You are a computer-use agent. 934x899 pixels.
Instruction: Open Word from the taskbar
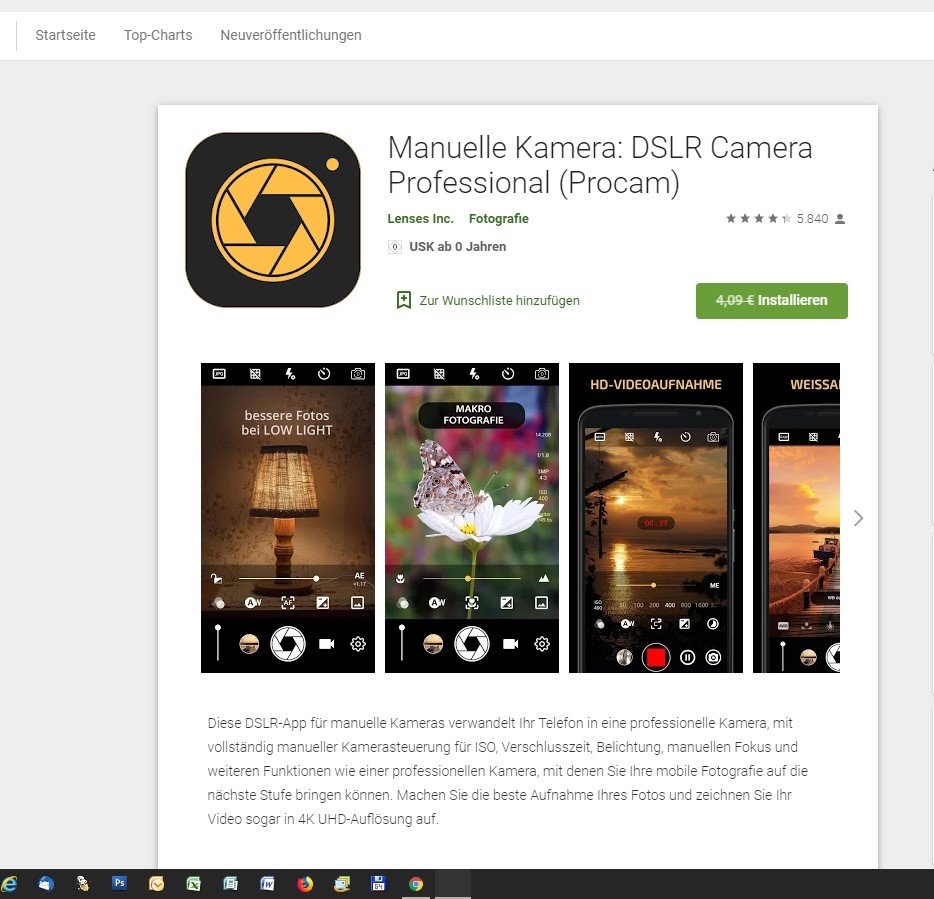(267, 884)
